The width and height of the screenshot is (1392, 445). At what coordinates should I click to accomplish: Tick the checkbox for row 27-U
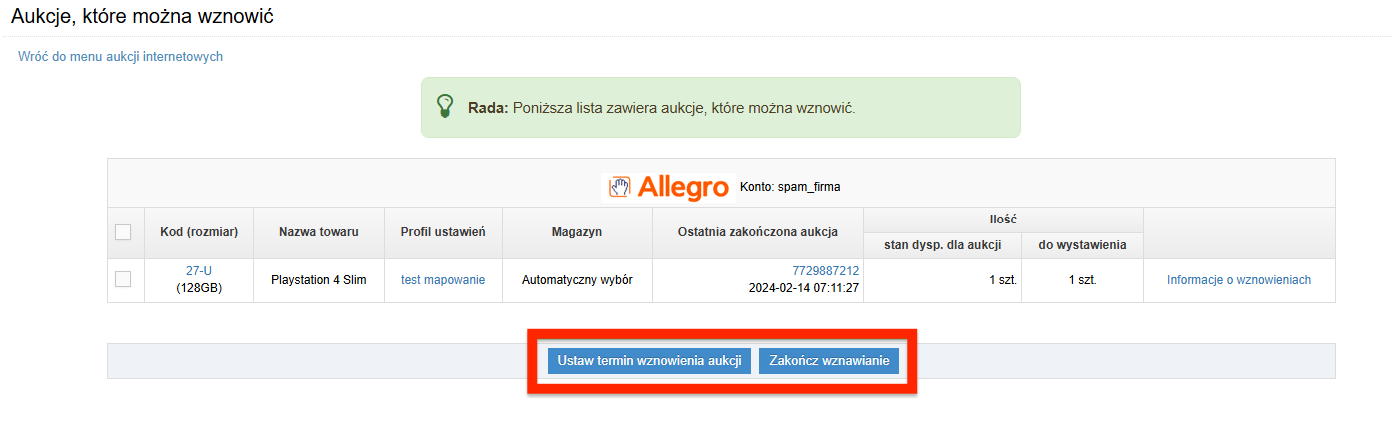click(123, 280)
